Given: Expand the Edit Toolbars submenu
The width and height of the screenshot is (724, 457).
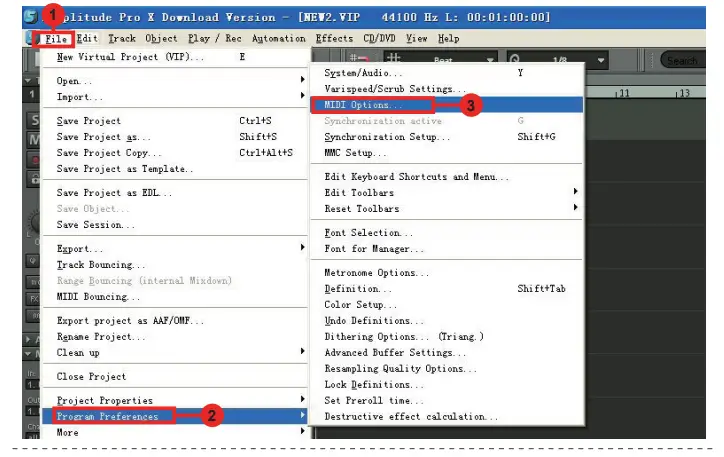Looking at the screenshot, I should [447, 193].
